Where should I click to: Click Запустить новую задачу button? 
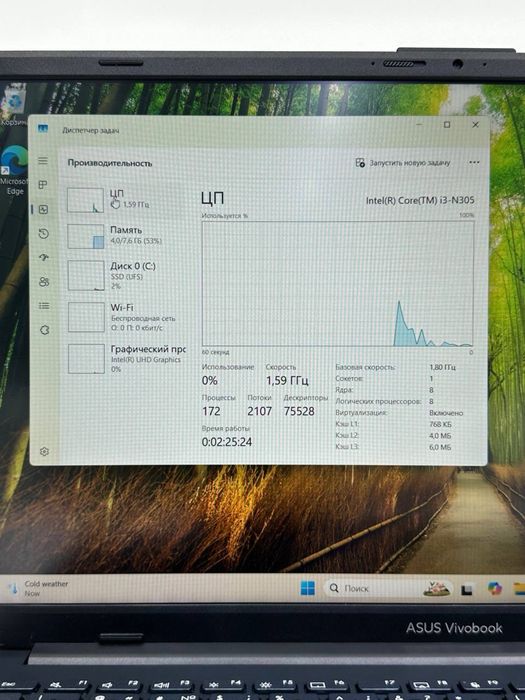403,163
